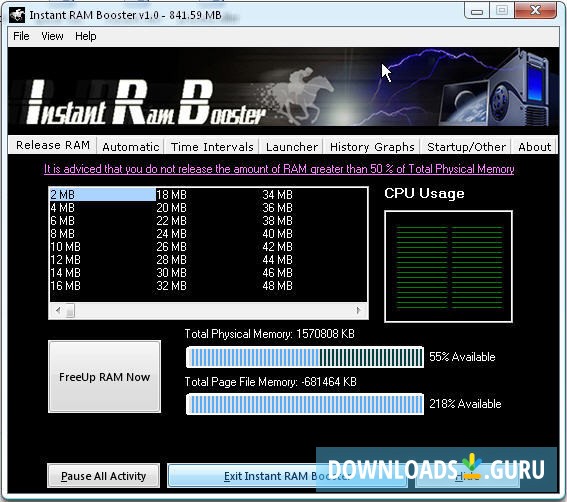Open the View menu

[52, 36]
